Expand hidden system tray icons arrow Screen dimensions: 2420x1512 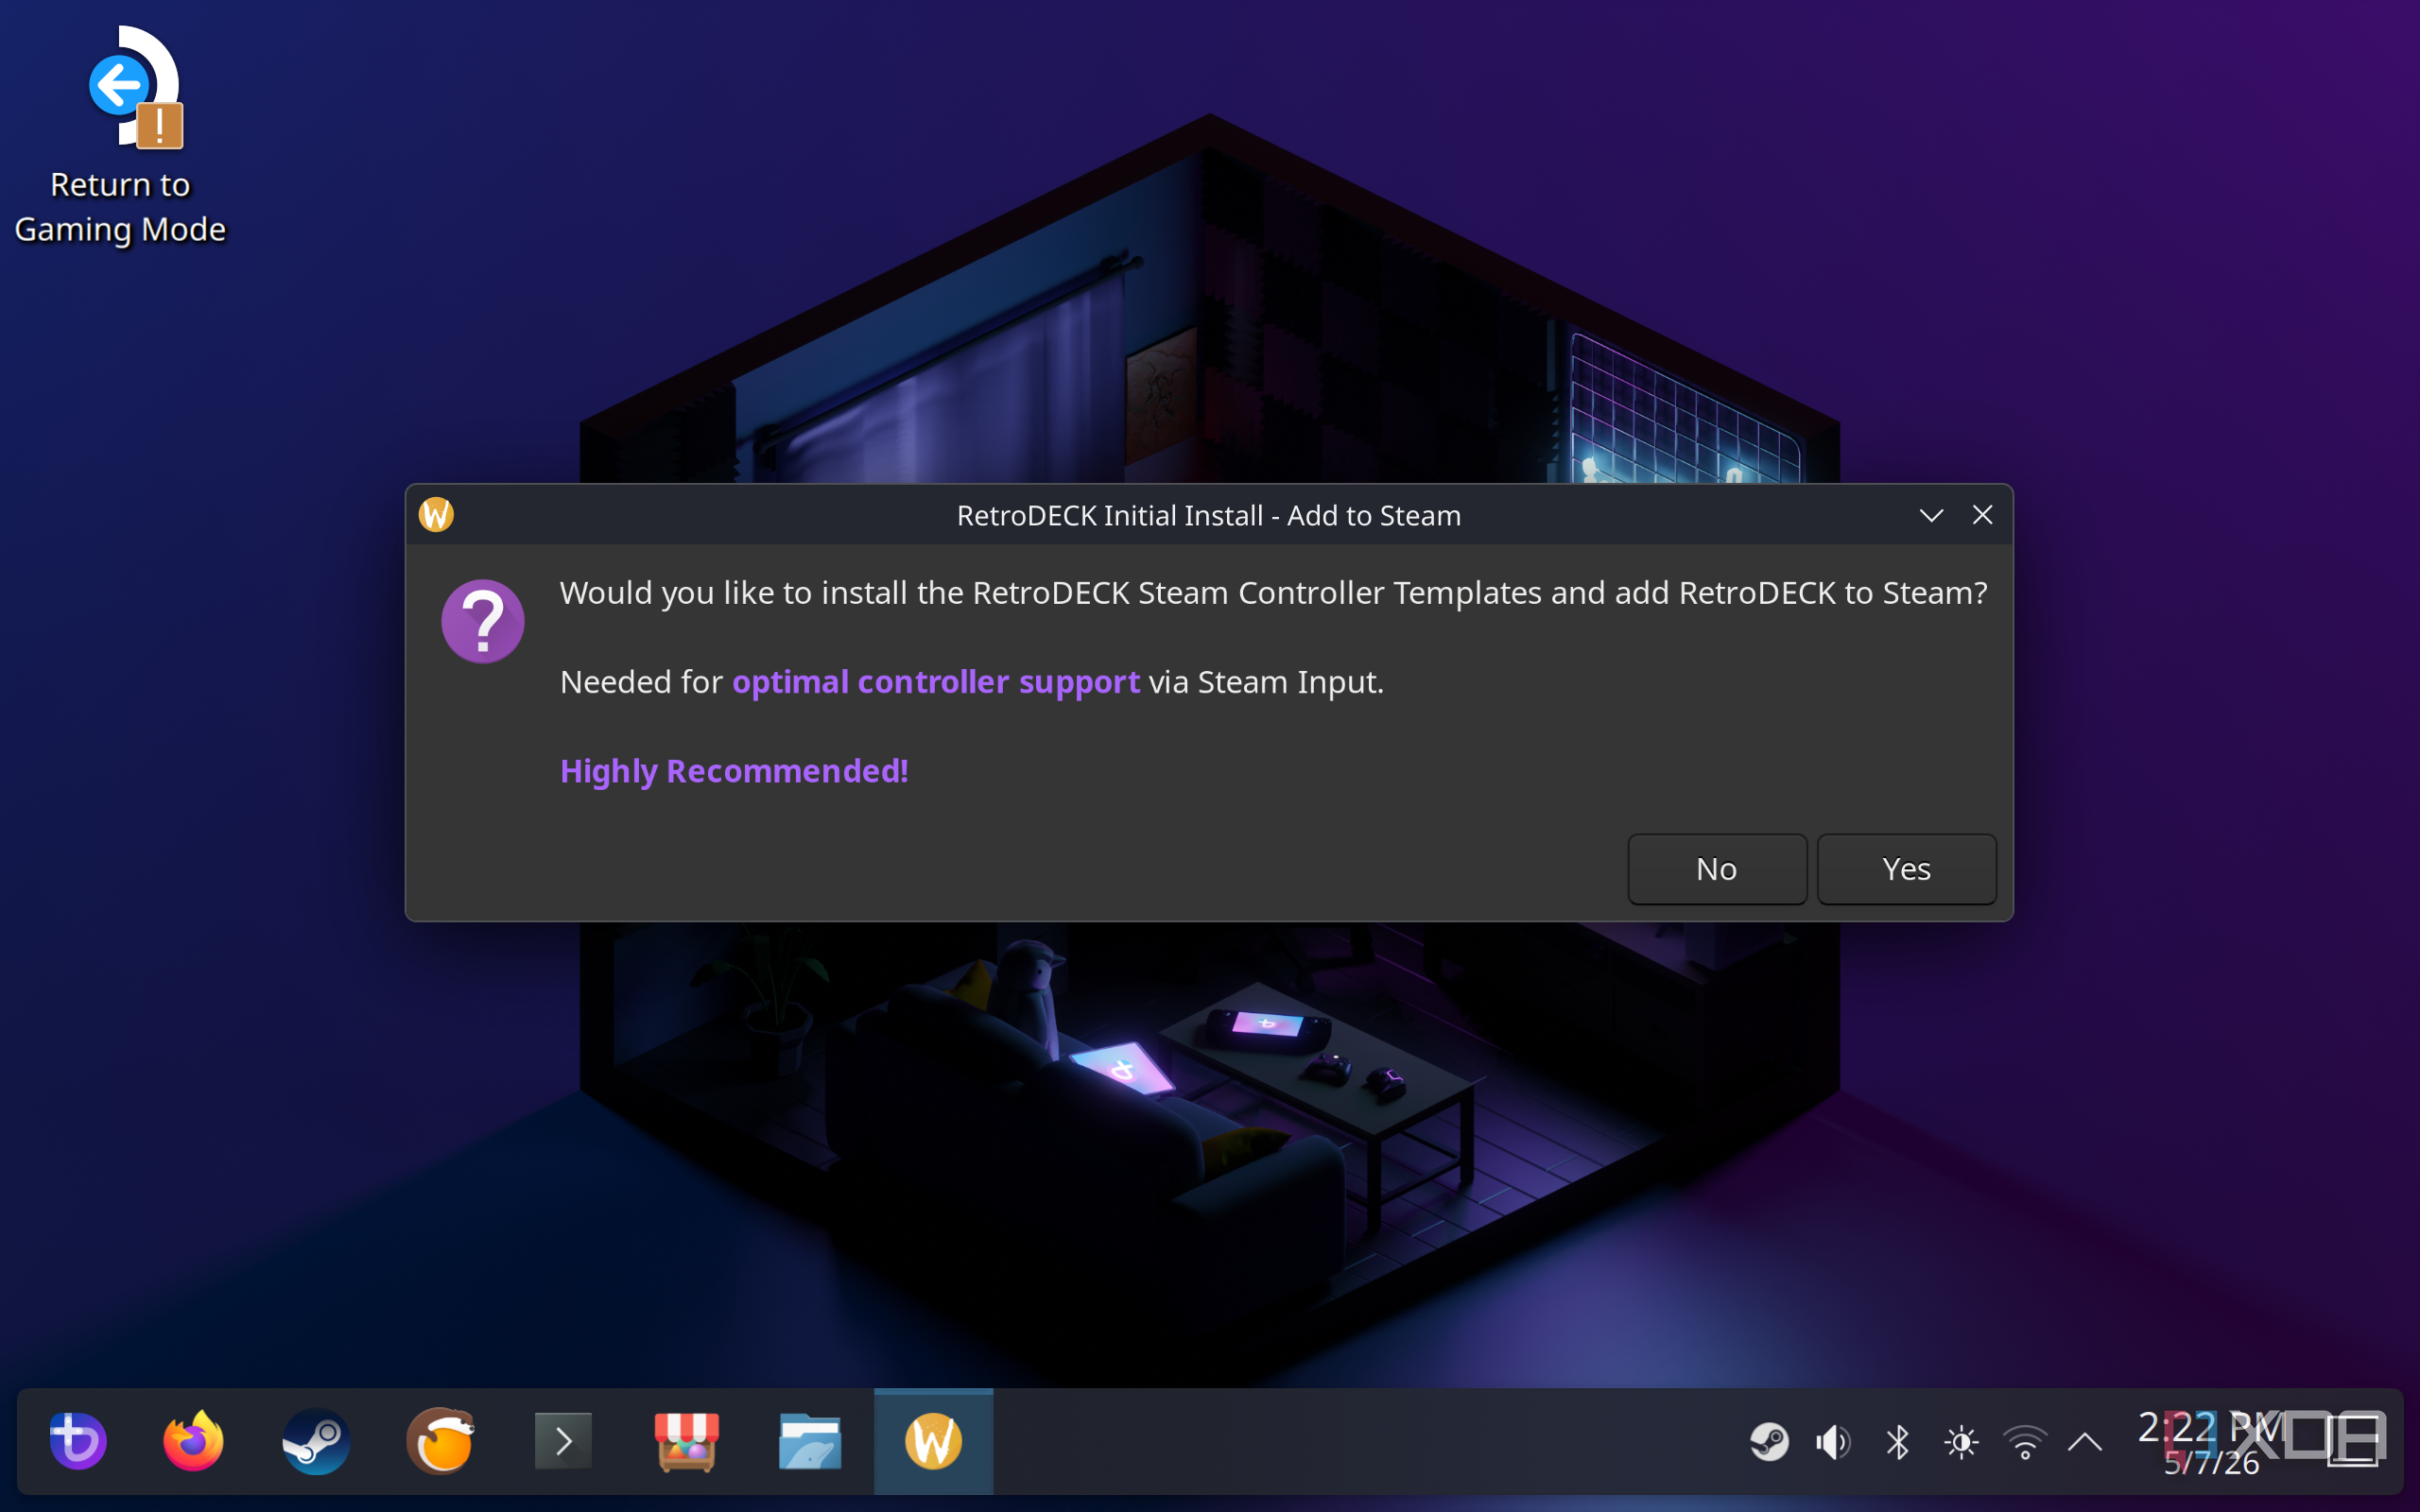(x=2085, y=1442)
